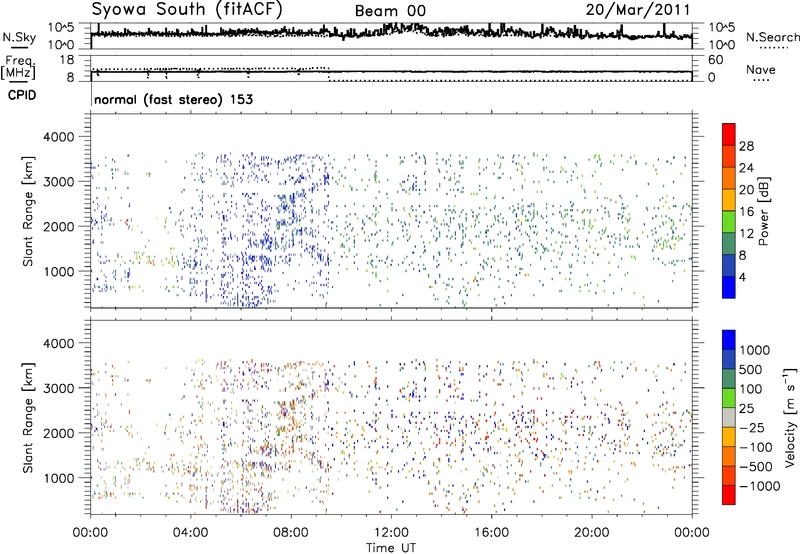Click the '10^0' tick beside the N.Search label
Screen dimensions: 800x554
[x=722, y=45]
